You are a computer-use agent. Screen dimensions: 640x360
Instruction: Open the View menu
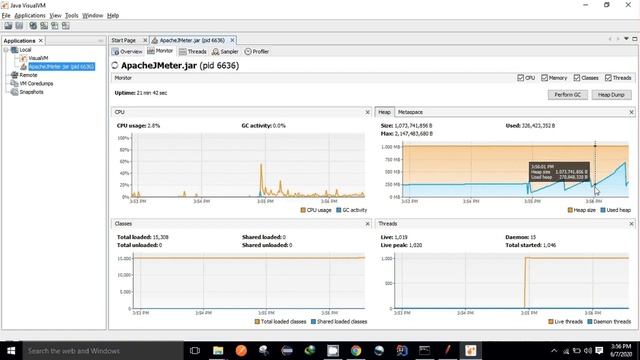point(55,16)
